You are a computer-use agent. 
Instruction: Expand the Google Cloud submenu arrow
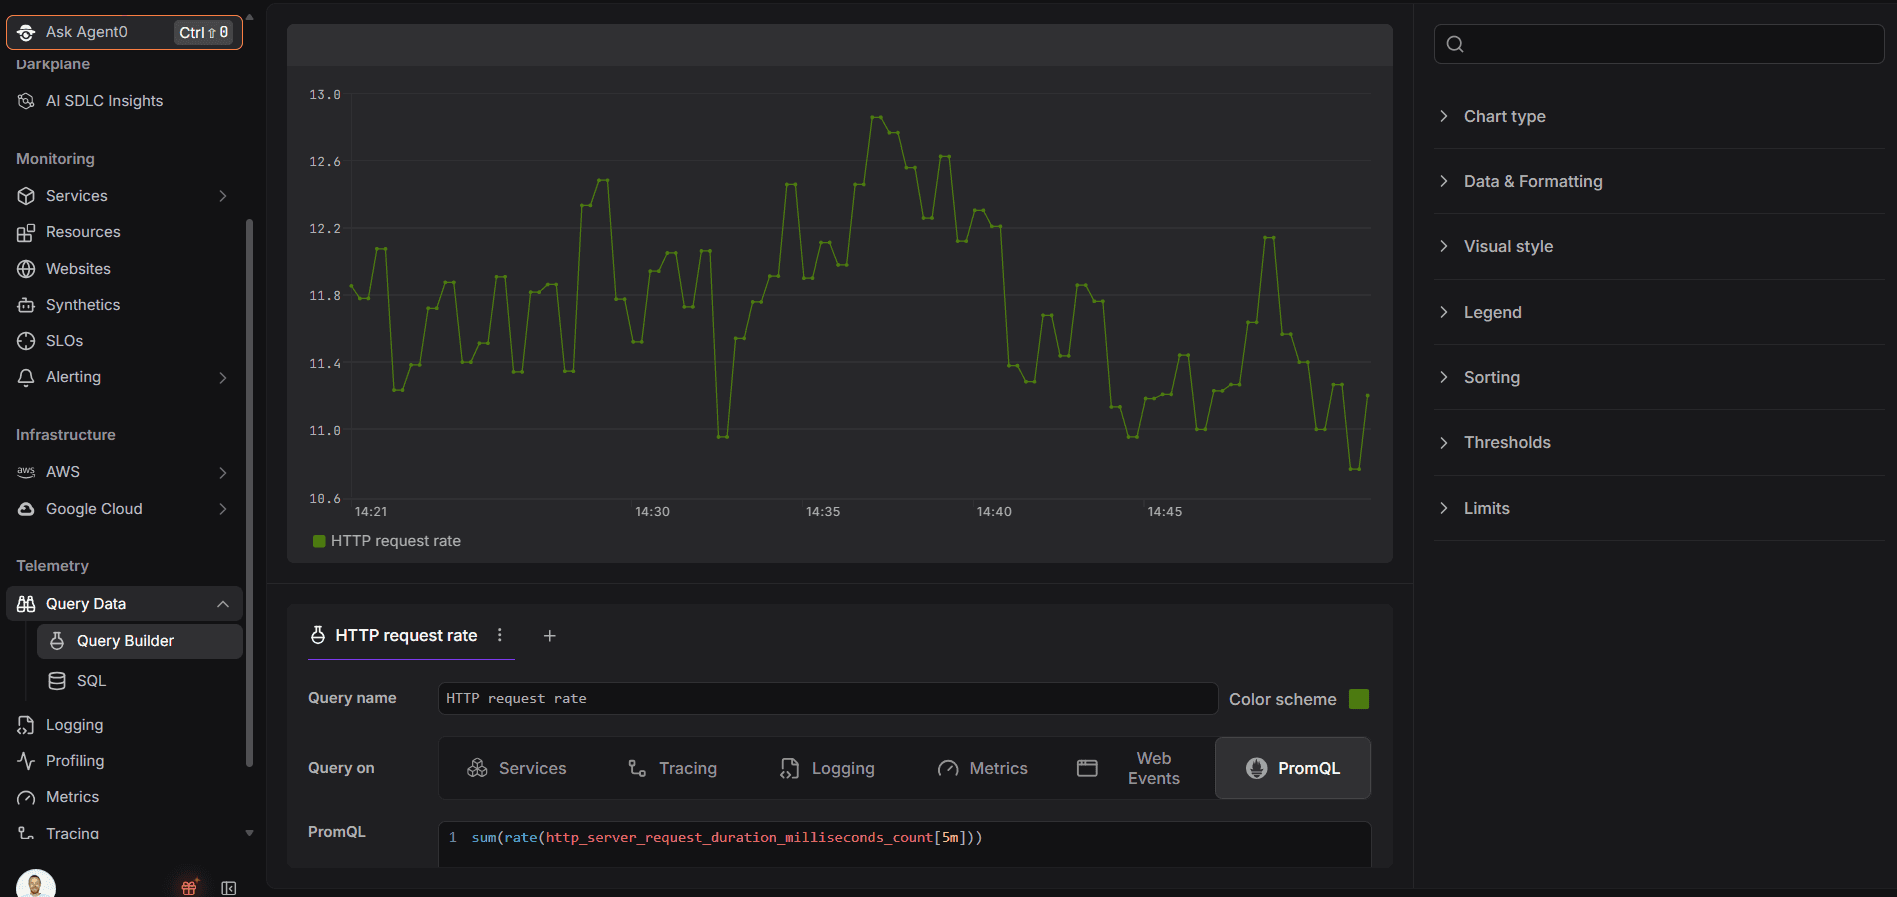point(223,509)
